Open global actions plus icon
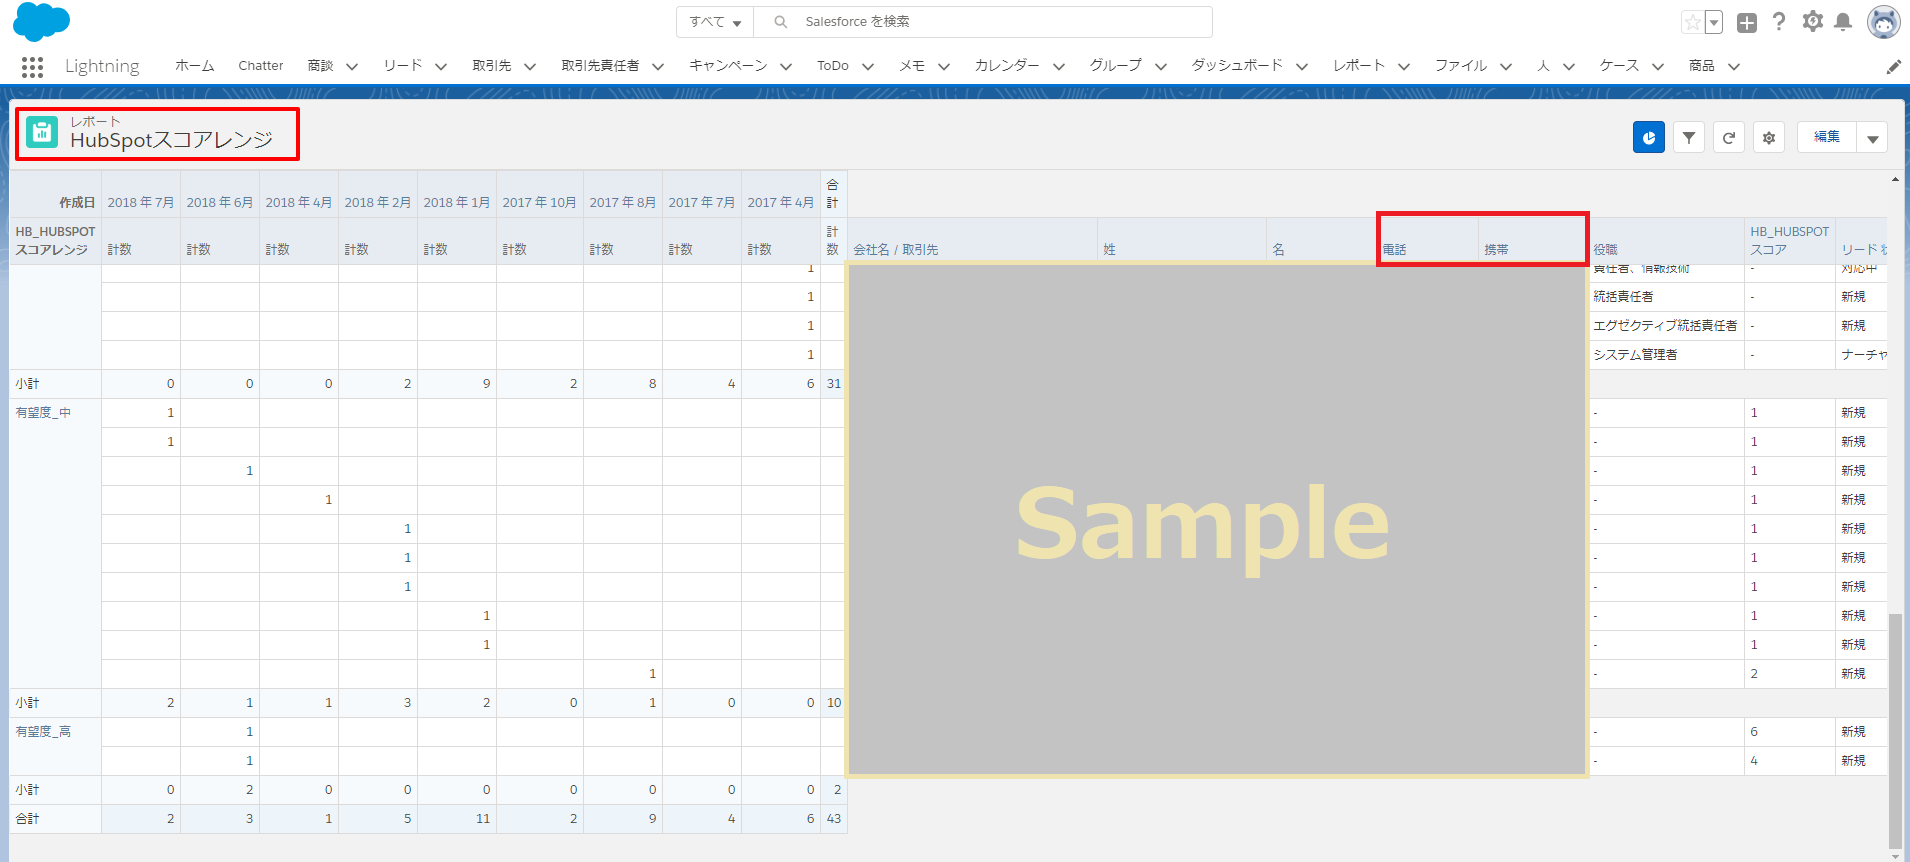 click(x=1746, y=22)
